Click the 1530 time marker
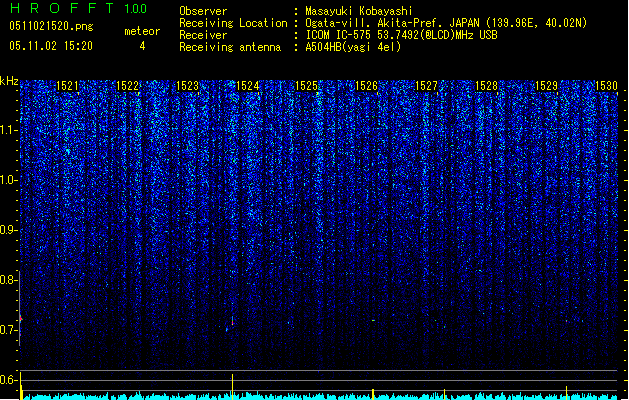Viewport: 629px width, 400px height. click(606, 86)
